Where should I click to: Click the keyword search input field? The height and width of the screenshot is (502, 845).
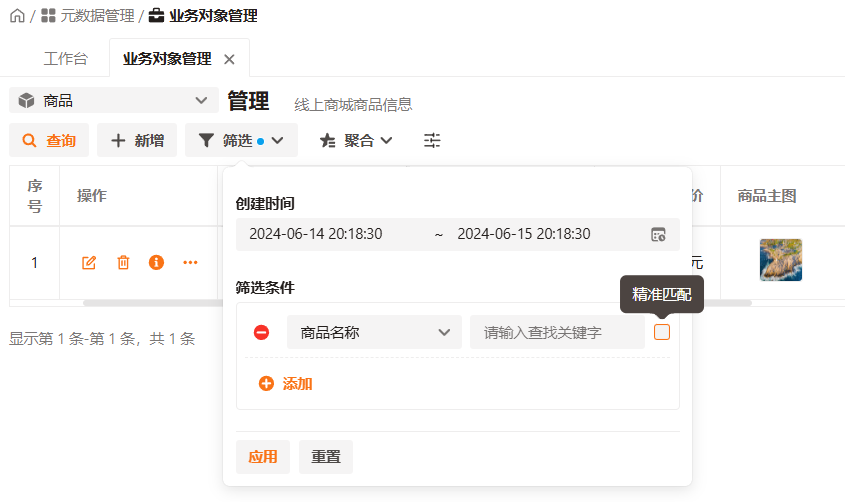tap(557, 332)
